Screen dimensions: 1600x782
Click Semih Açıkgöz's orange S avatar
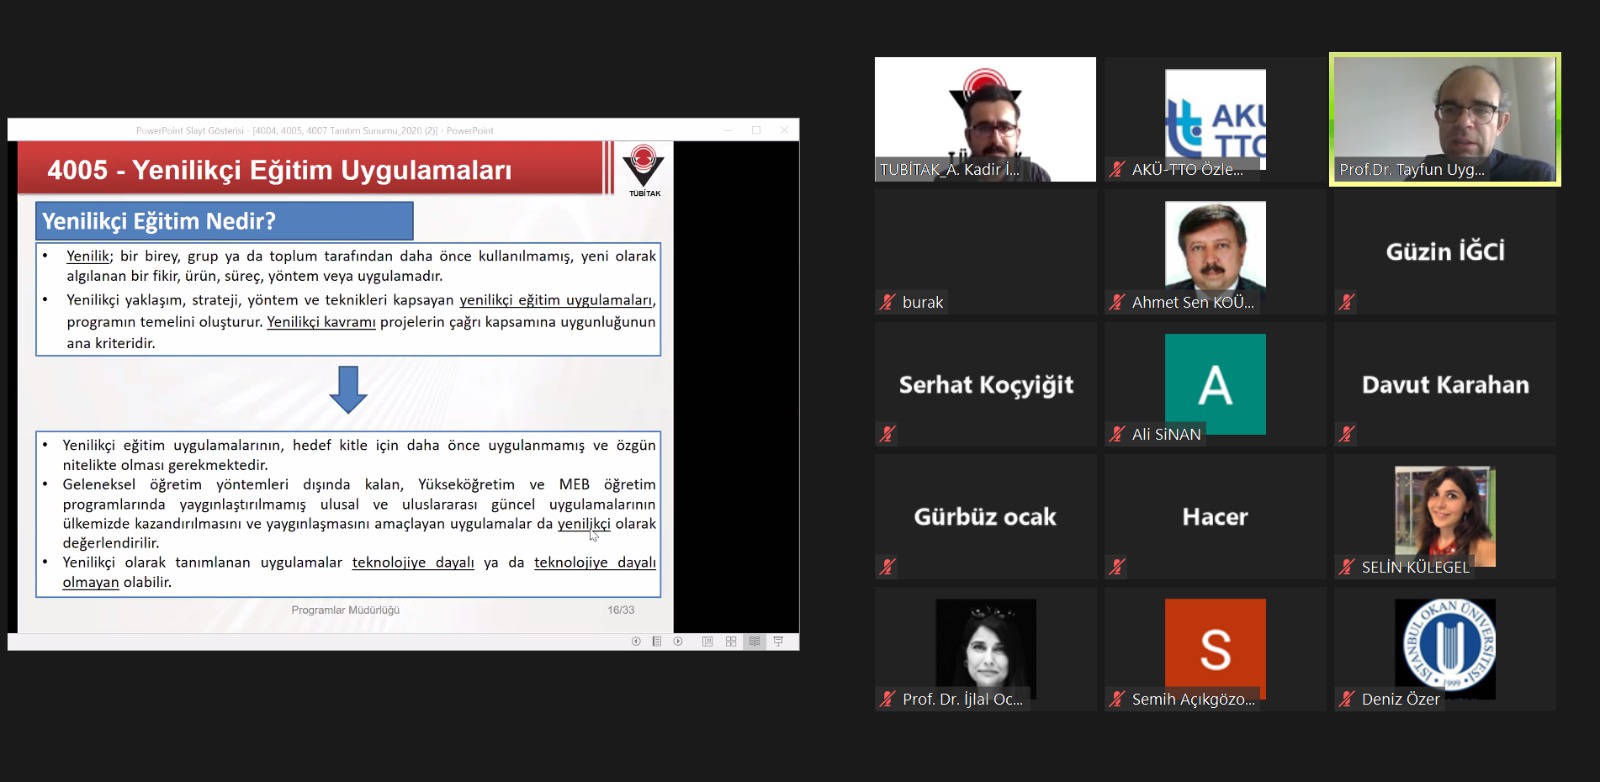[x=1215, y=648]
